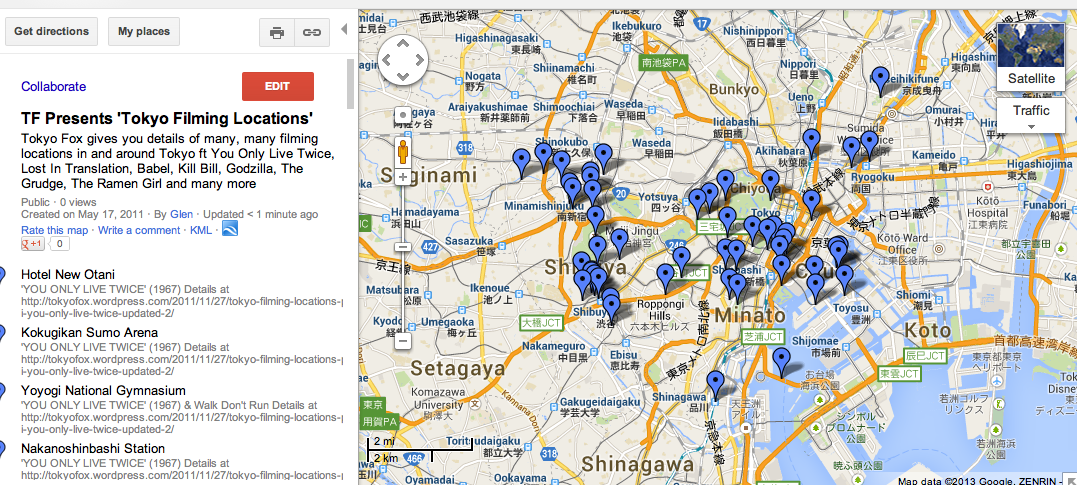Print the current map
The height and width of the screenshot is (485, 1077).
pos(277,32)
